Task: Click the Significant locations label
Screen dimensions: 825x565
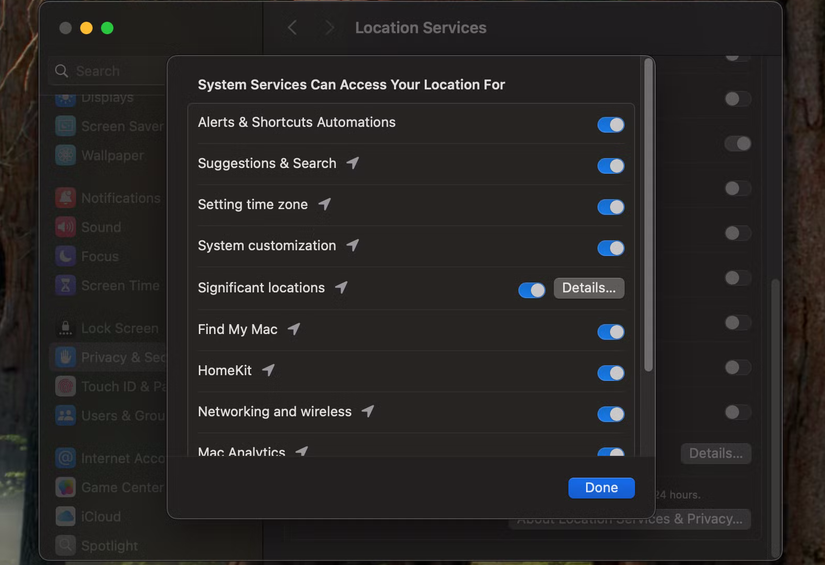Action: (261, 288)
